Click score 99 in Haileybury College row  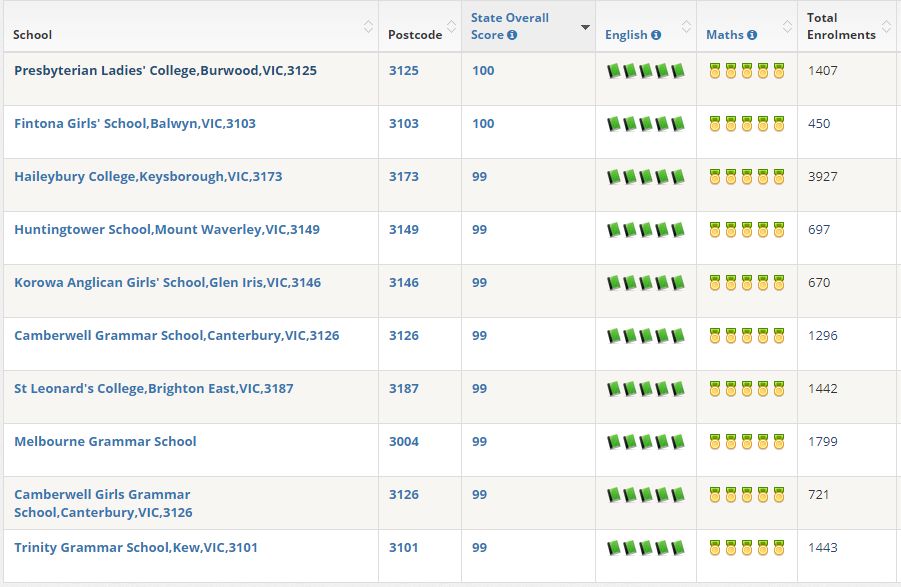479,176
